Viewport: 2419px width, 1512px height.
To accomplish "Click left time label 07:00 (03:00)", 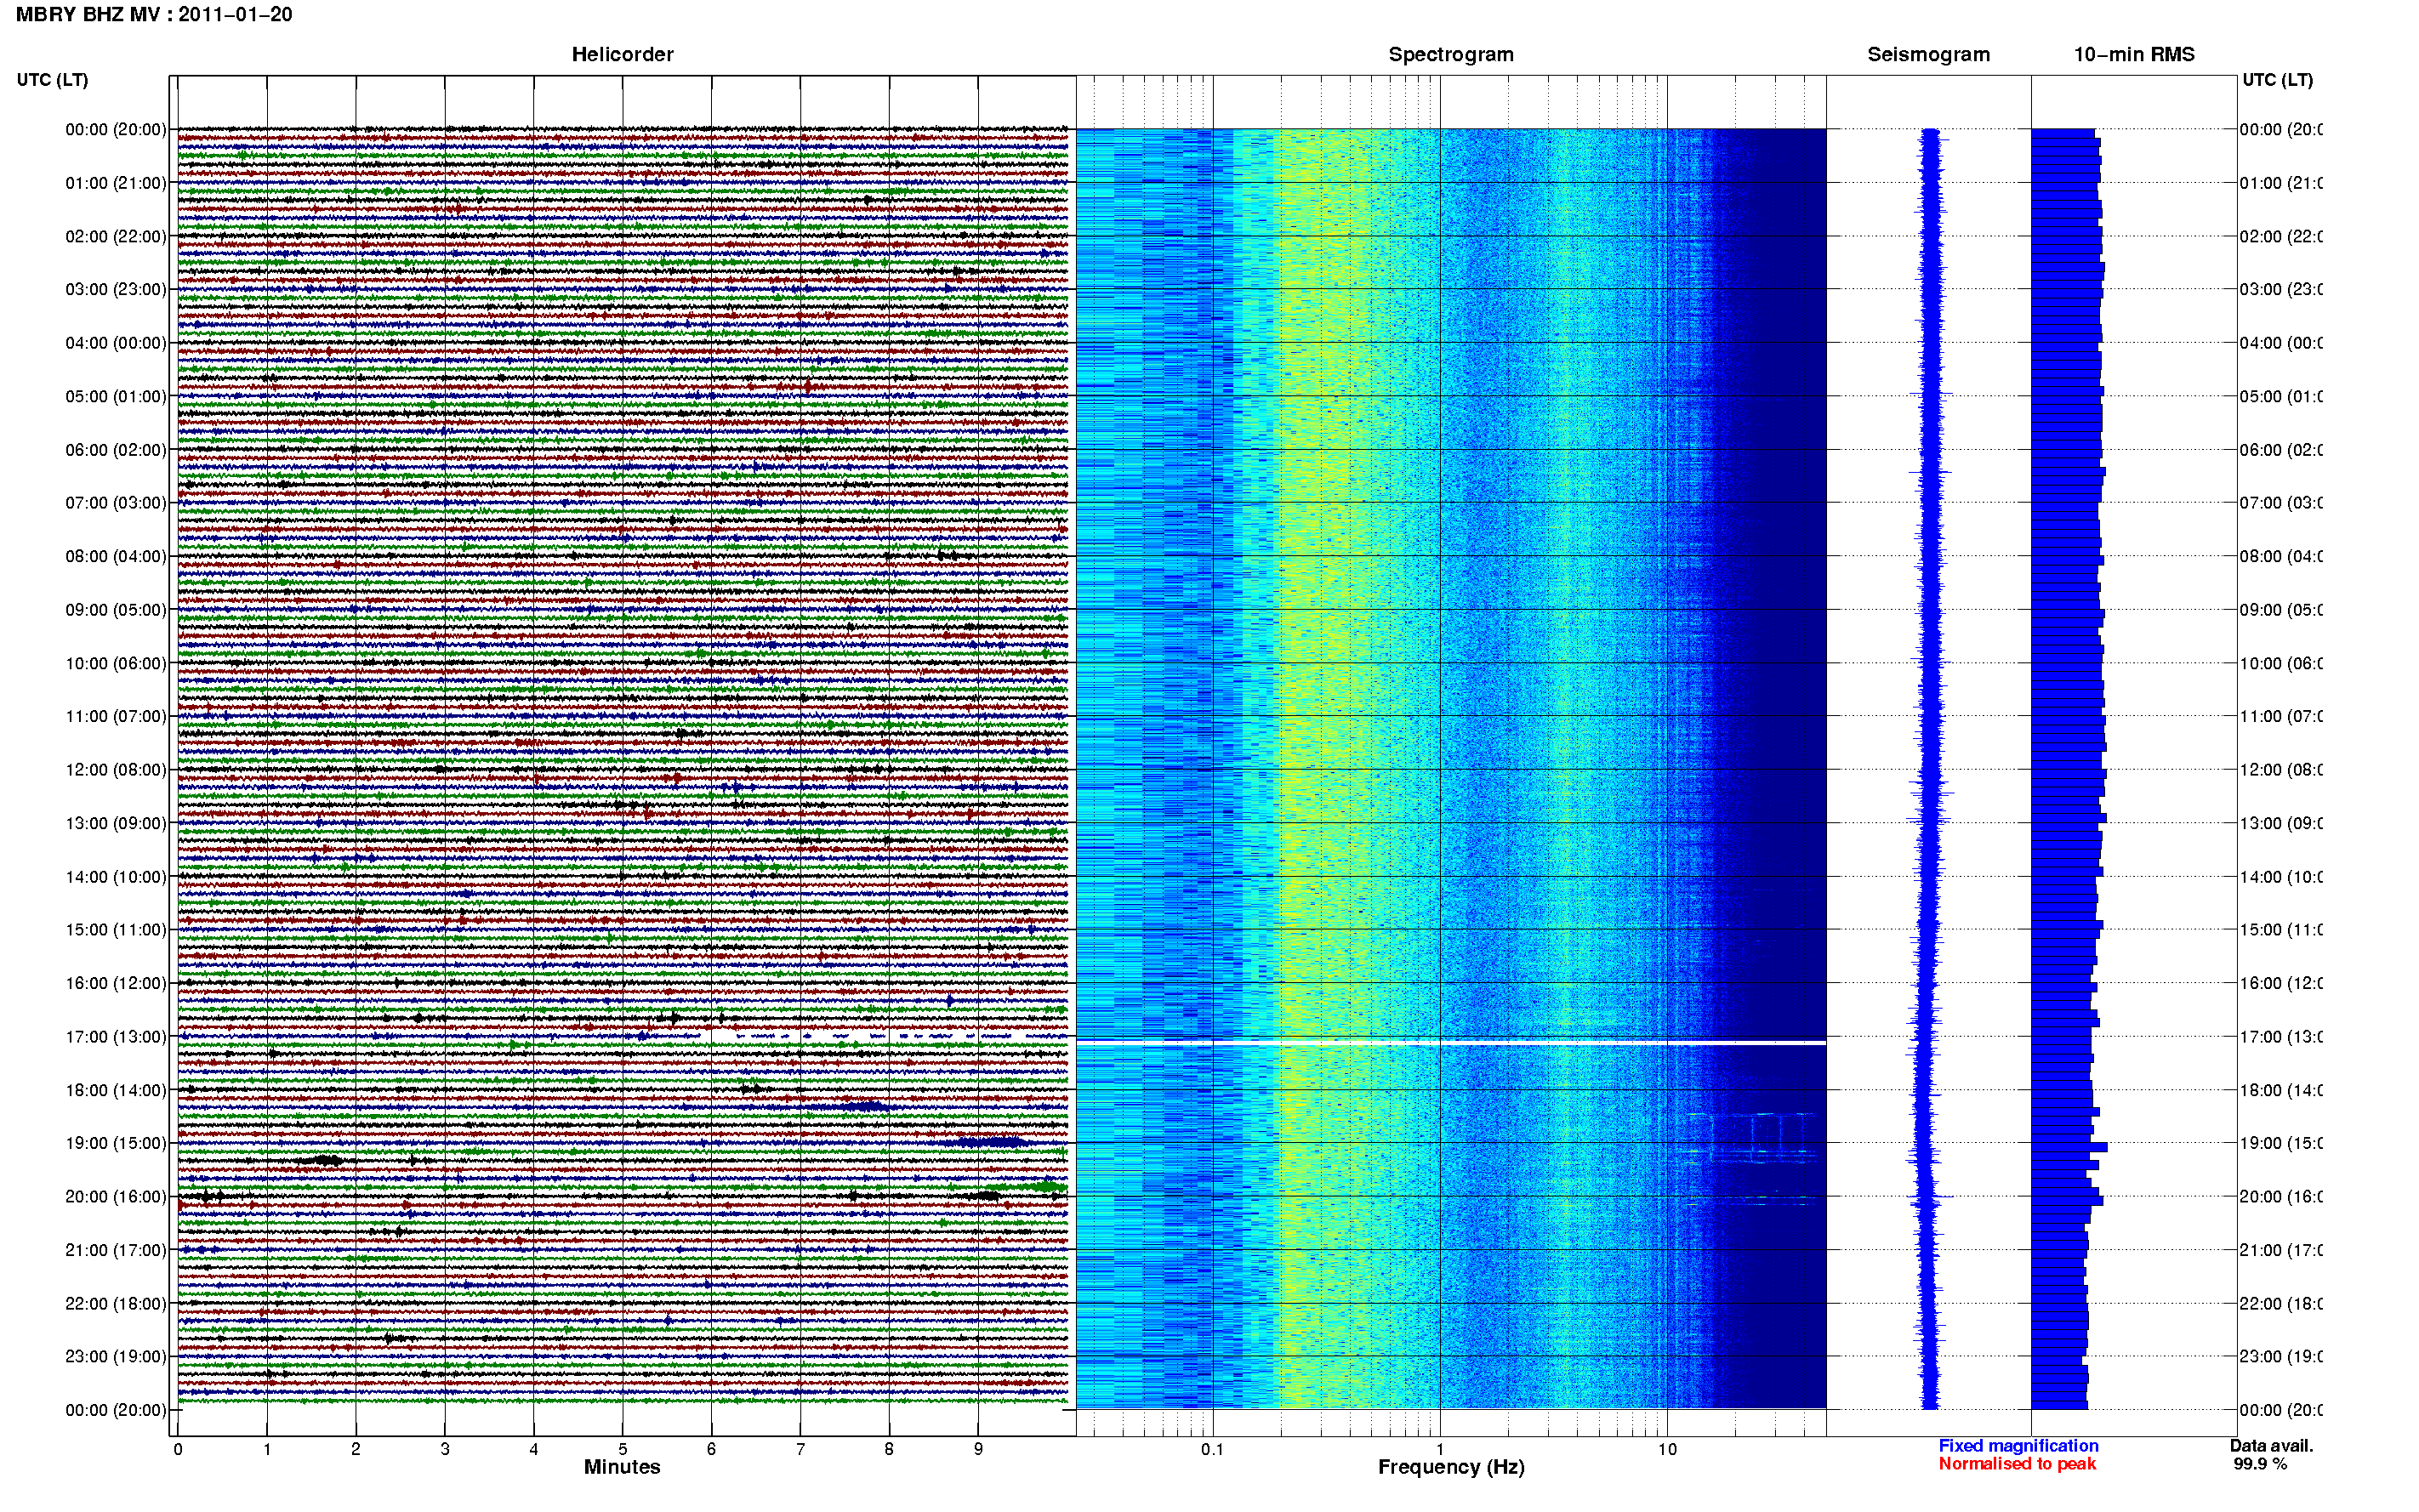I will [x=116, y=503].
